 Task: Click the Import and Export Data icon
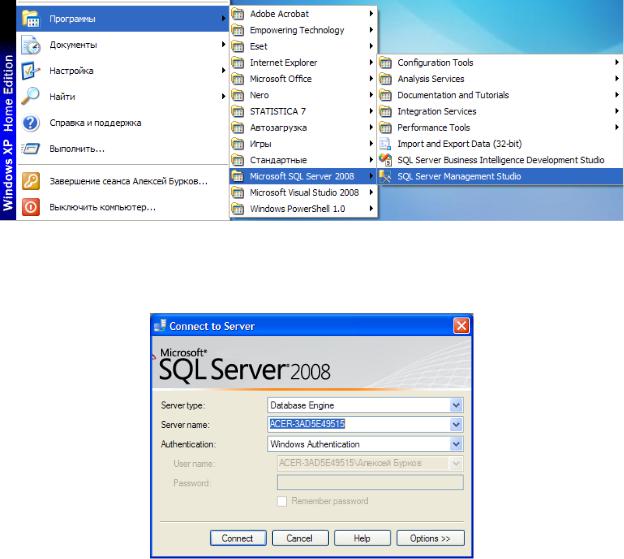coord(385,144)
